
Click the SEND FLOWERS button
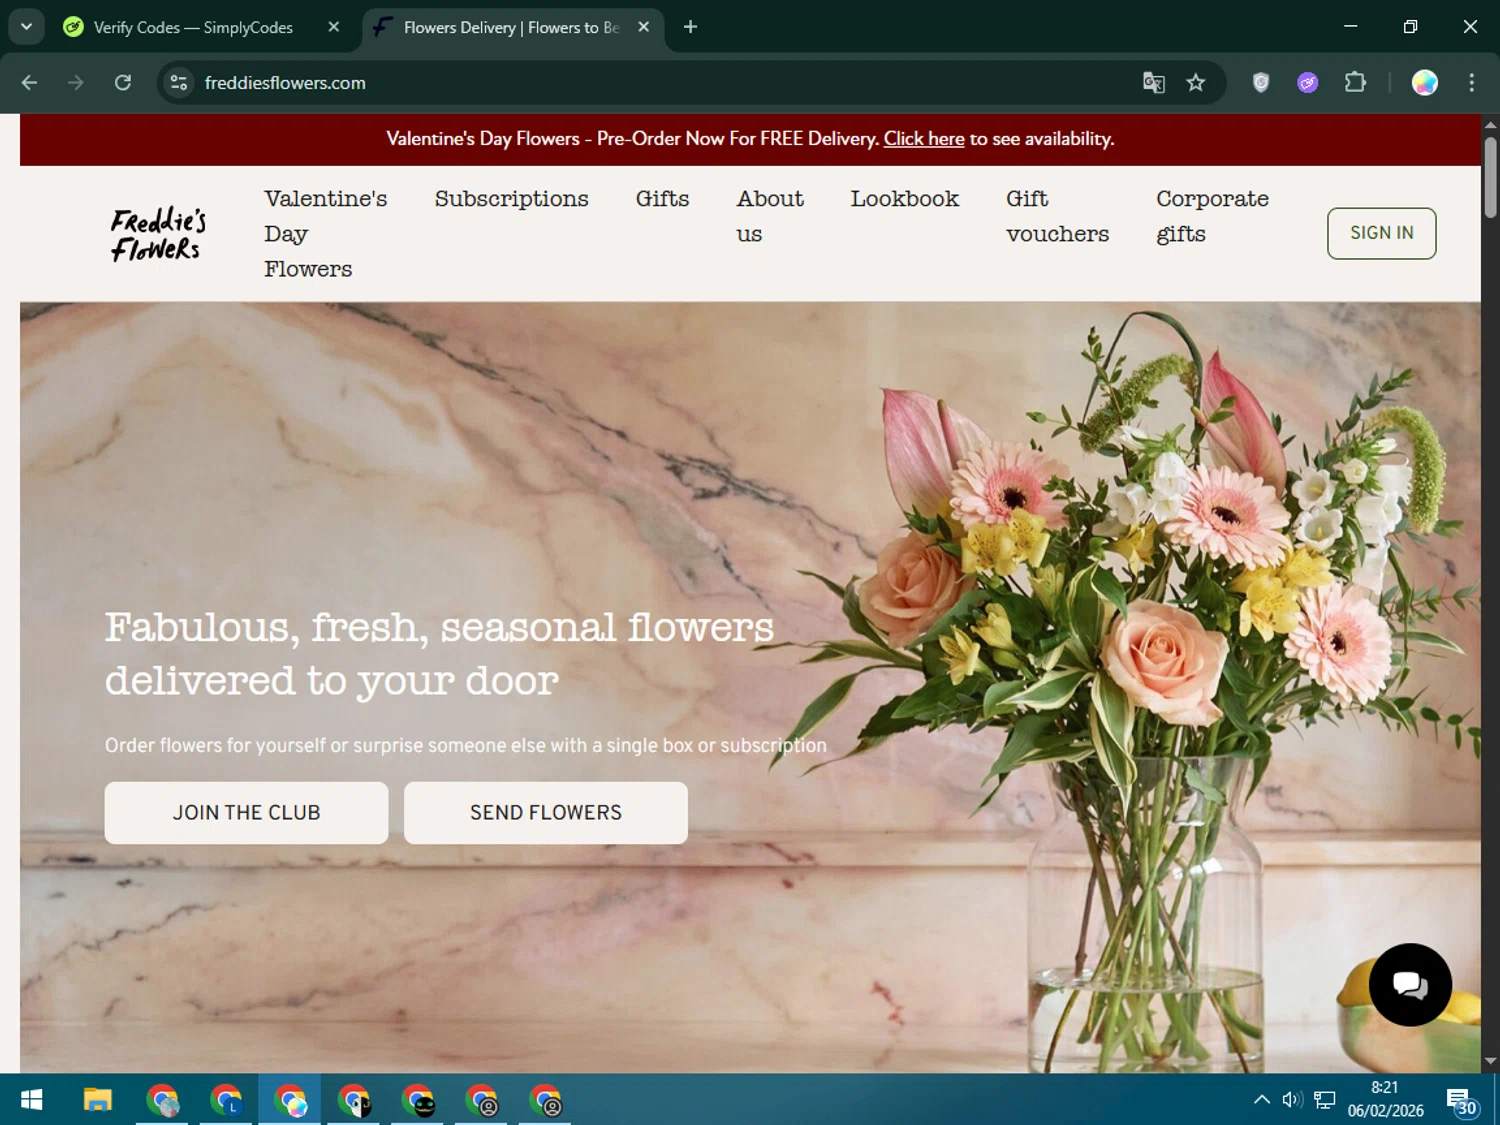click(546, 813)
